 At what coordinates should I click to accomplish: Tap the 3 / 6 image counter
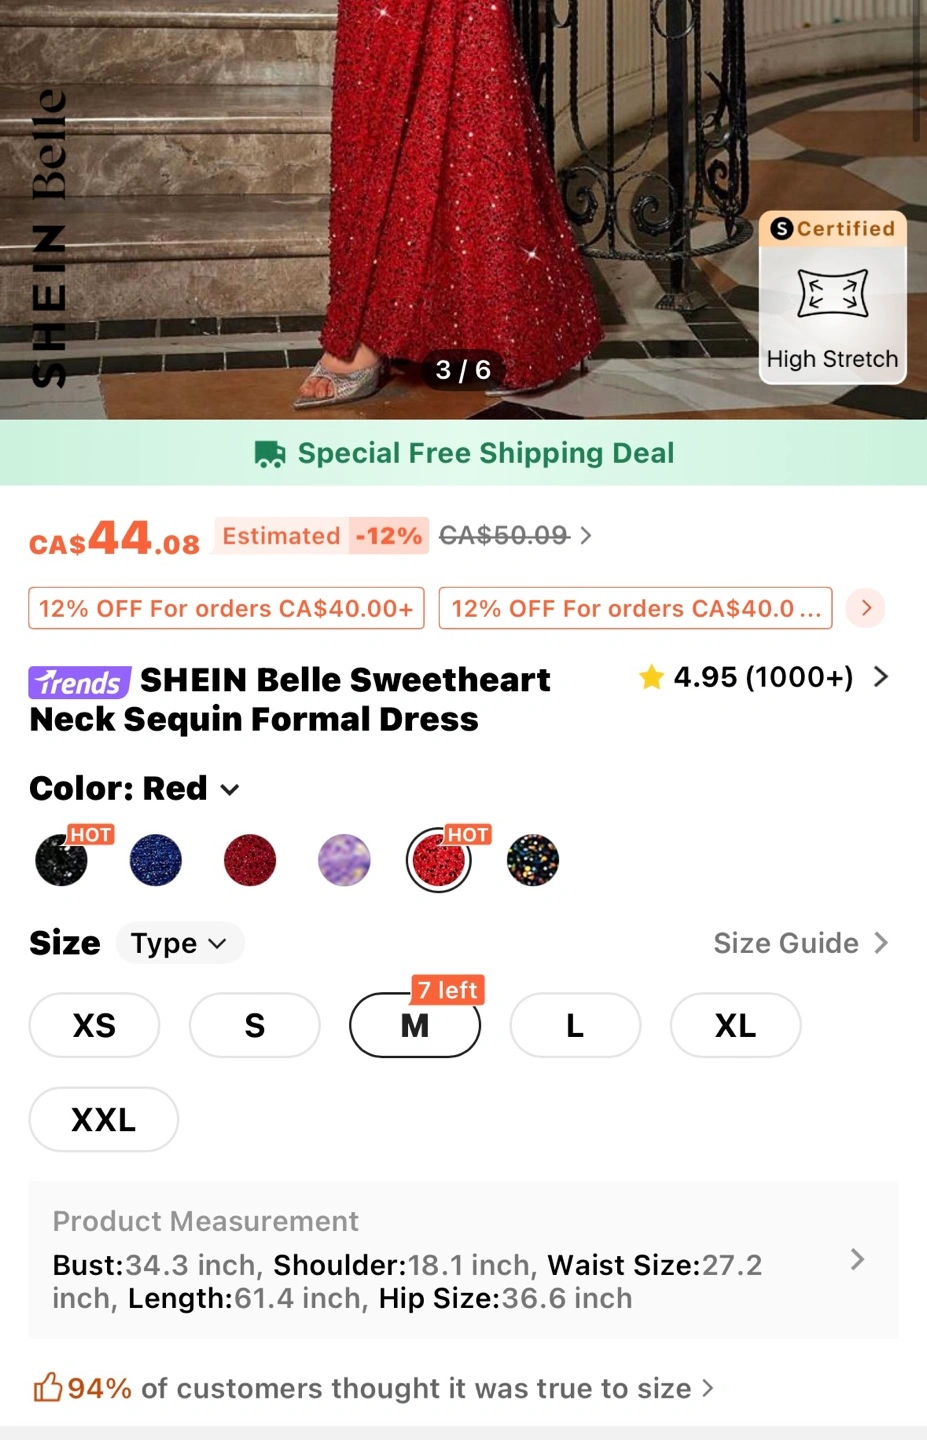pos(463,370)
